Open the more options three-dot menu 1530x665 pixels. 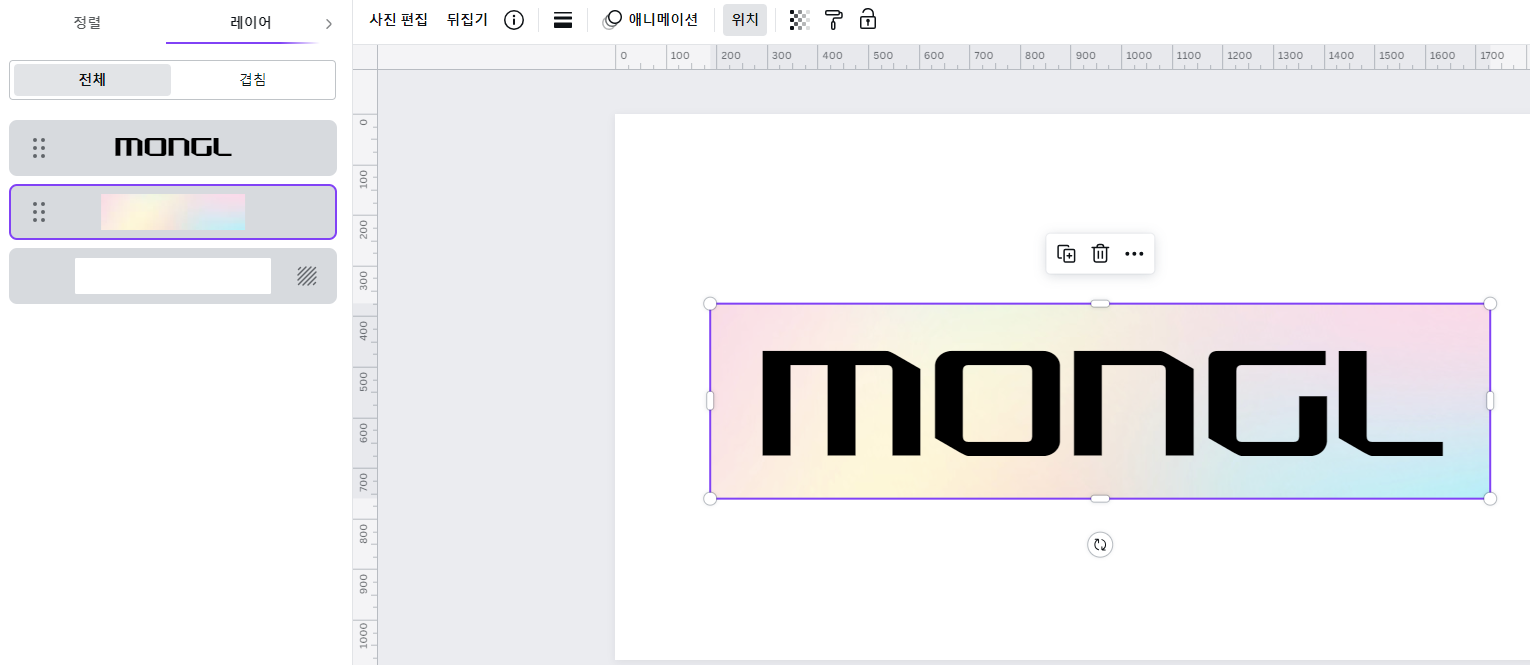pos(1134,254)
